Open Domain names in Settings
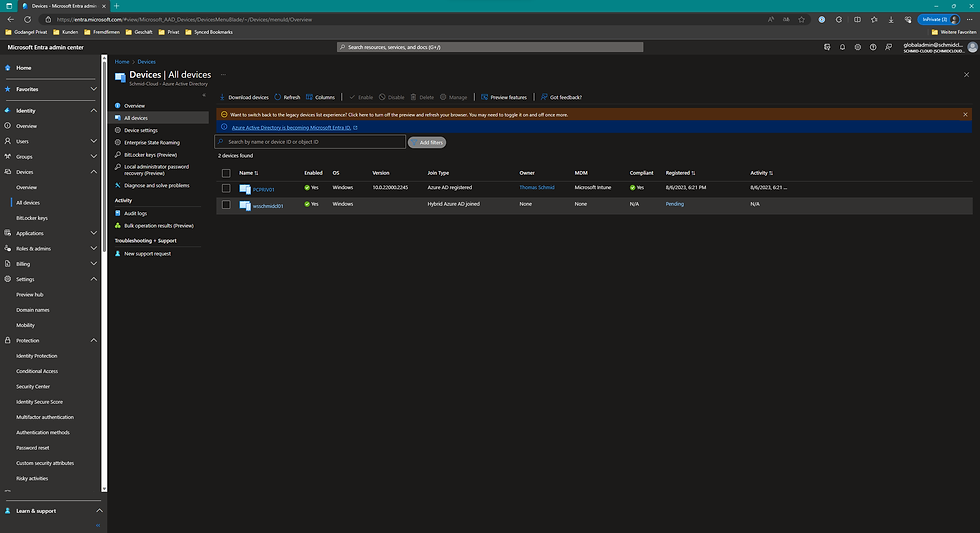 coord(32,310)
